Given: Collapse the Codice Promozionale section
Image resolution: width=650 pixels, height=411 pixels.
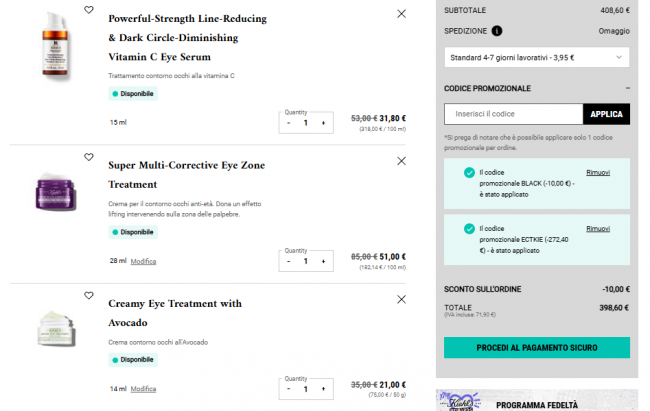Looking at the screenshot, I should 627,88.
